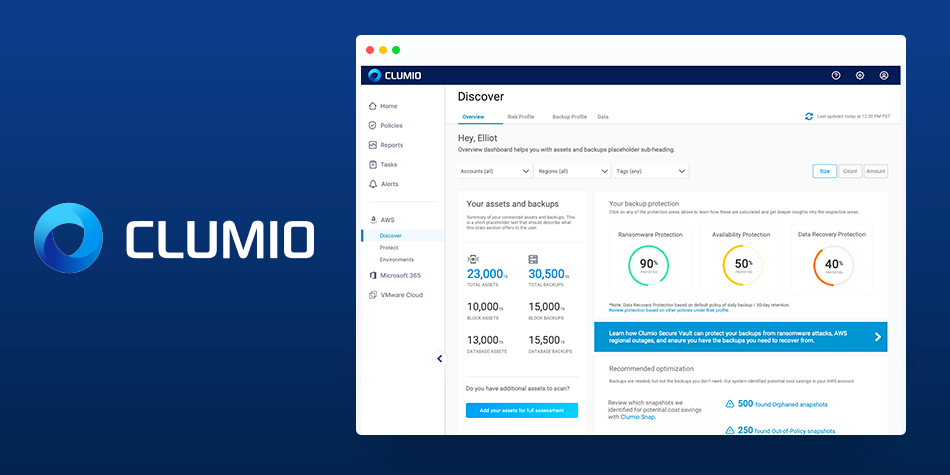
Task: Open the 500 found Orphaned snapshots link
Action: click(782, 404)
